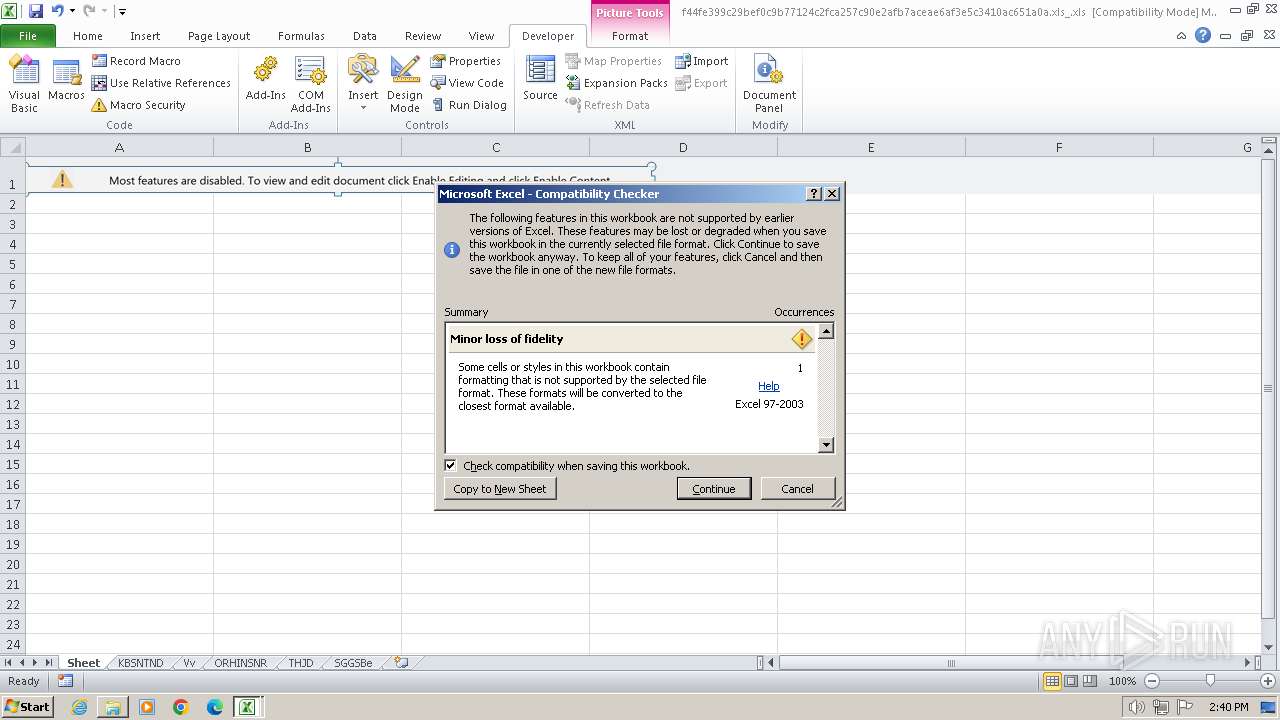Select the THJD sheet tab
The height and width of the screenshot is (720, 1280).
click(x=301, y=663)
